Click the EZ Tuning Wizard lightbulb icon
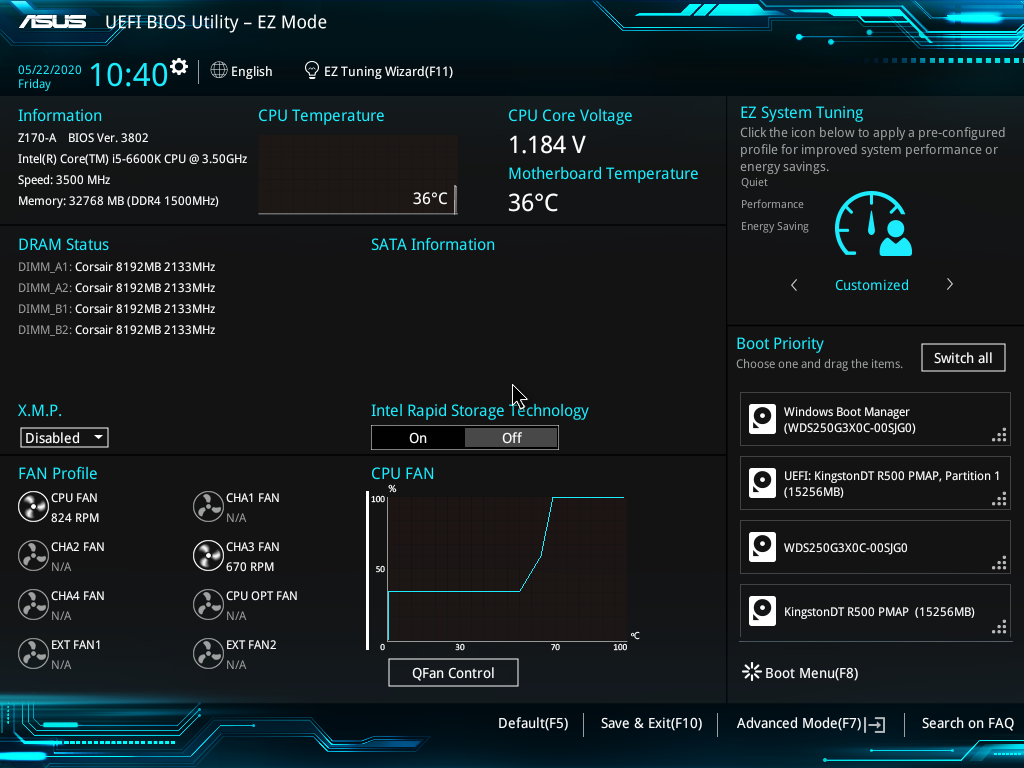Screen dimensions: 1024x768 pyautogui.click(x=312, y=71)
